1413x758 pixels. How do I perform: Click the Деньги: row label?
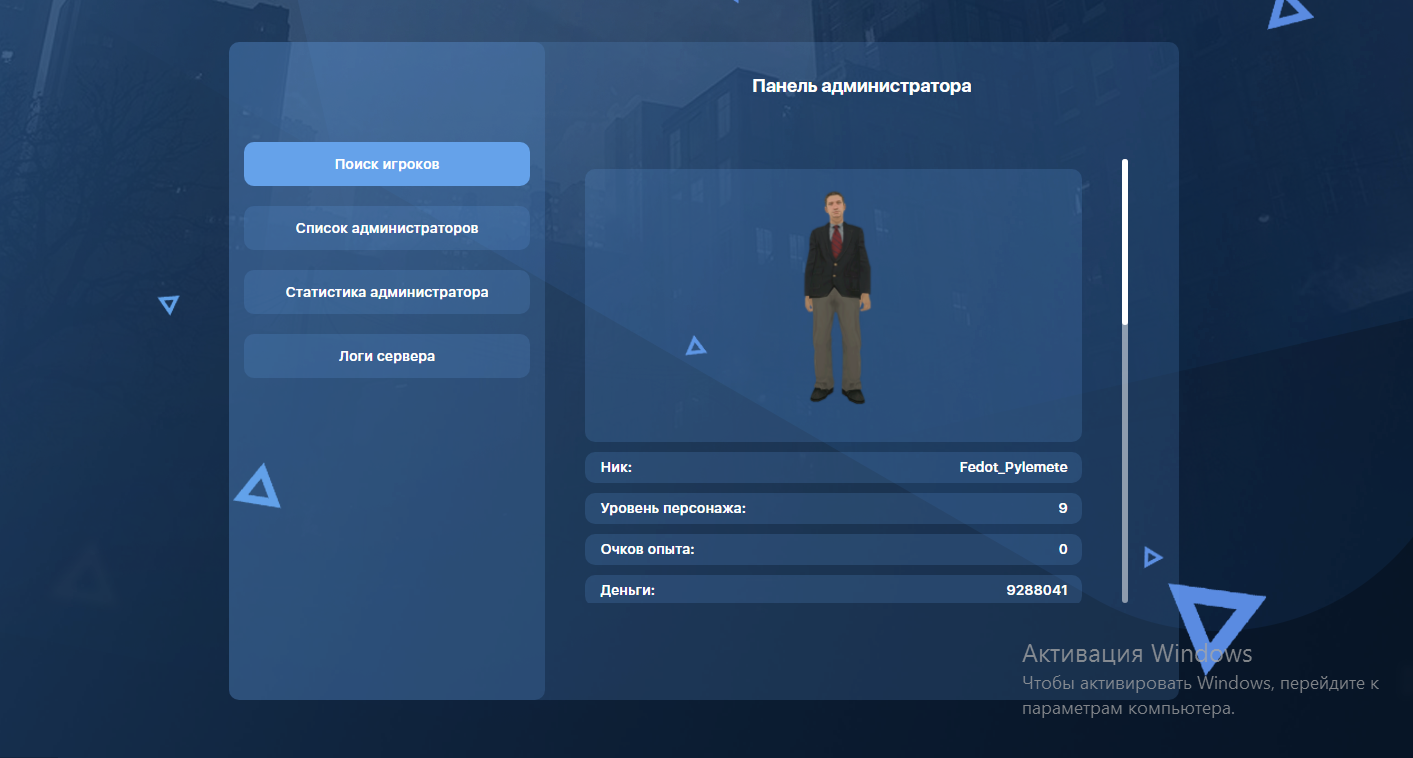[627, 590]
